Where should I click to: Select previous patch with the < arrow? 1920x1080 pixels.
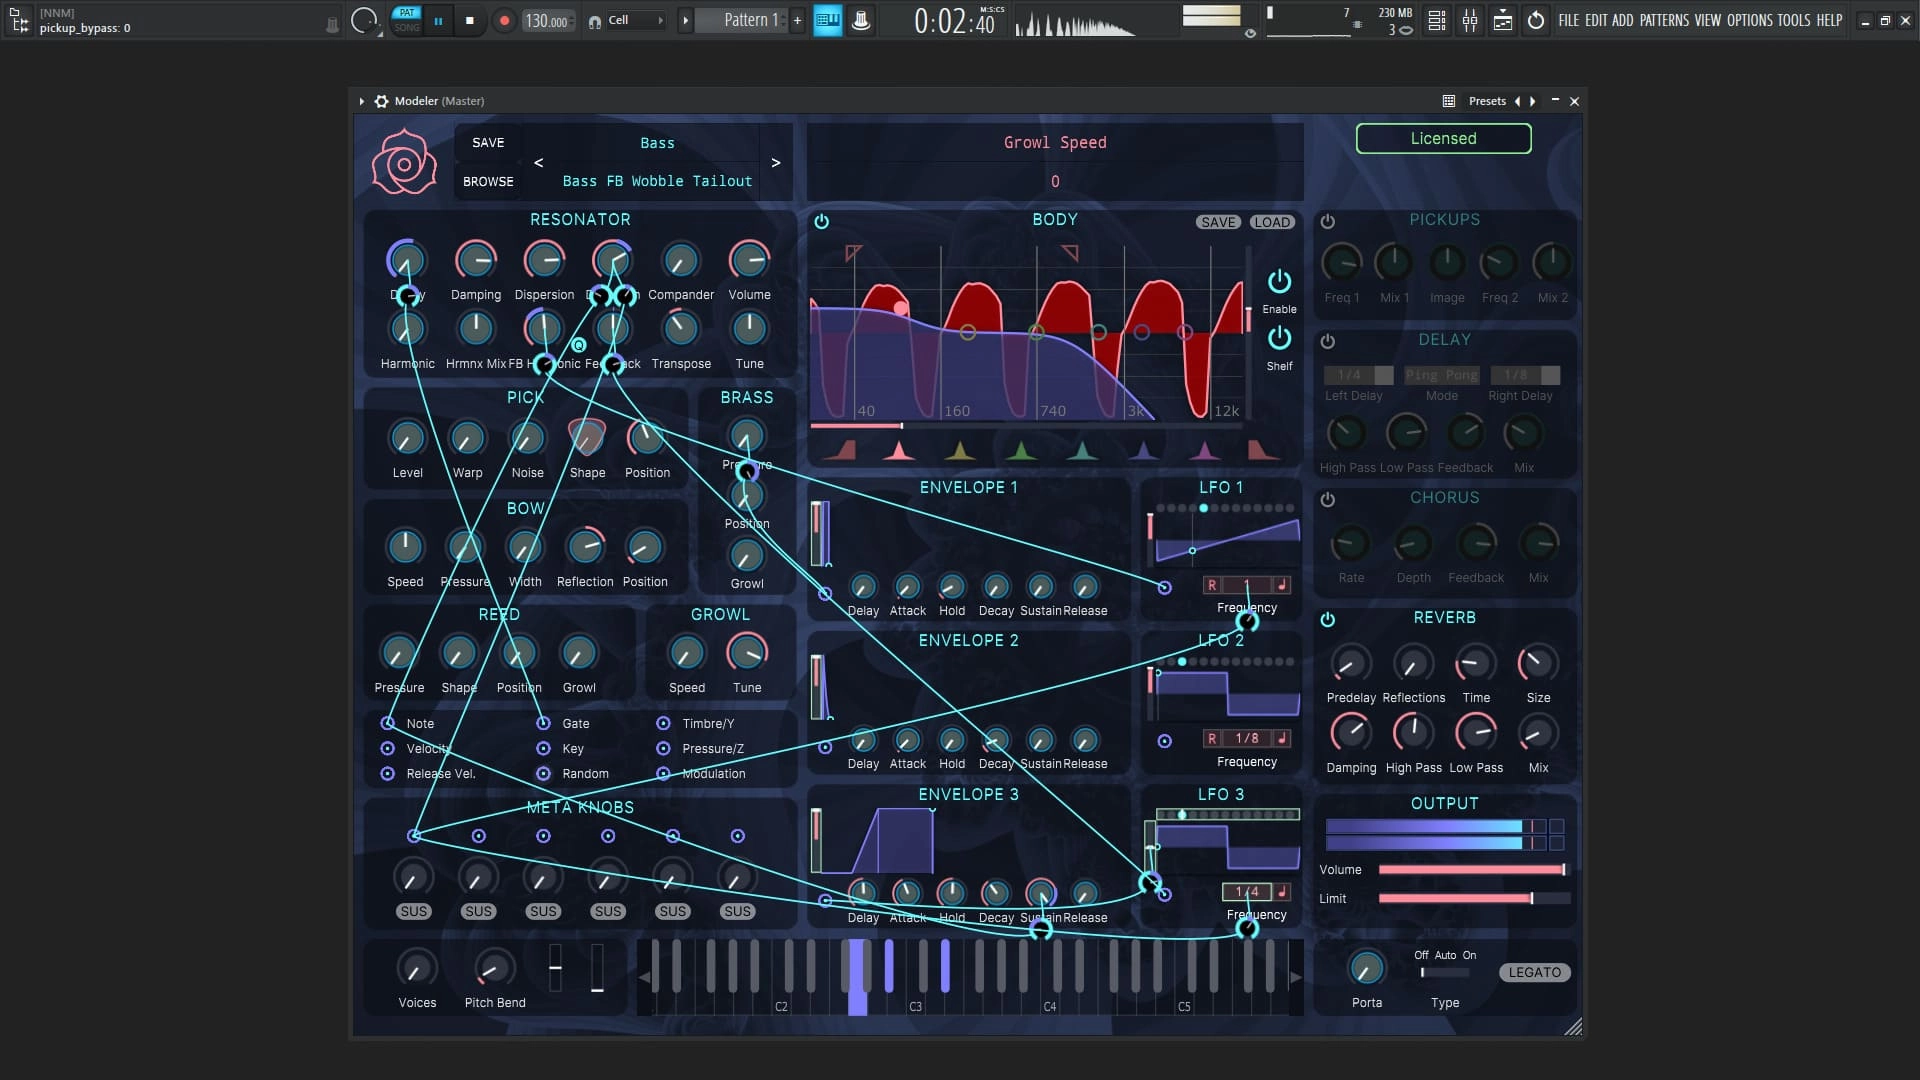(538, 162)
